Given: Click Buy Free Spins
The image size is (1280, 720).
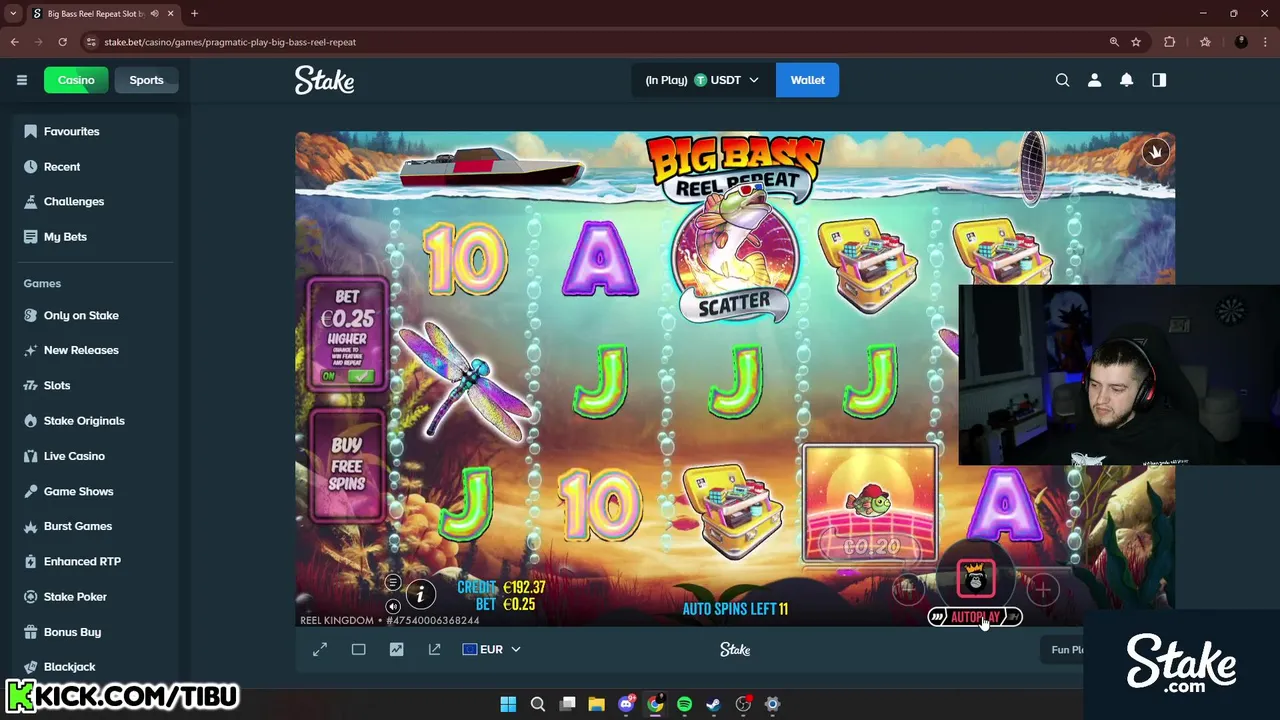Looking at the screenshot, I should pos(347,465).
